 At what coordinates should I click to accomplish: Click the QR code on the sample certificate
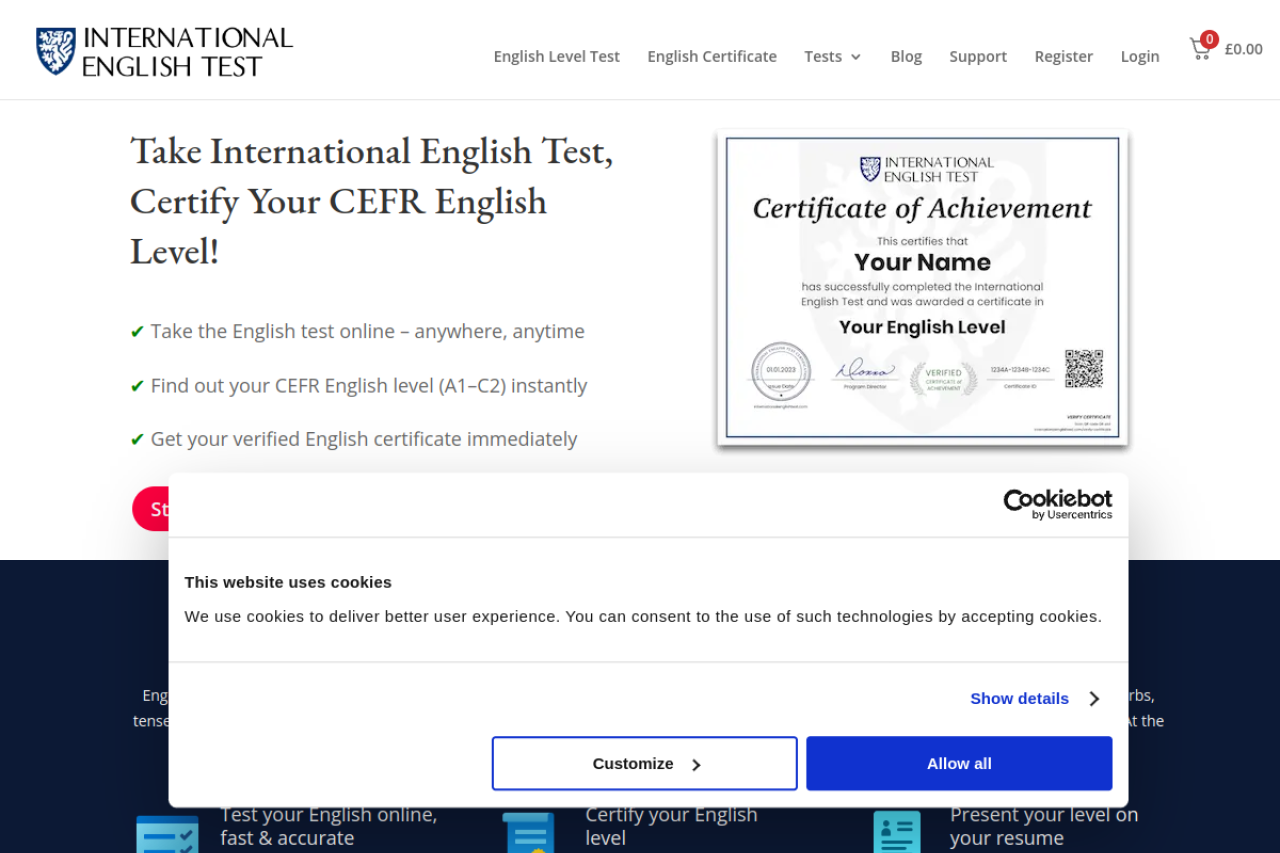pyautogui.click(x=1083, y=369)
